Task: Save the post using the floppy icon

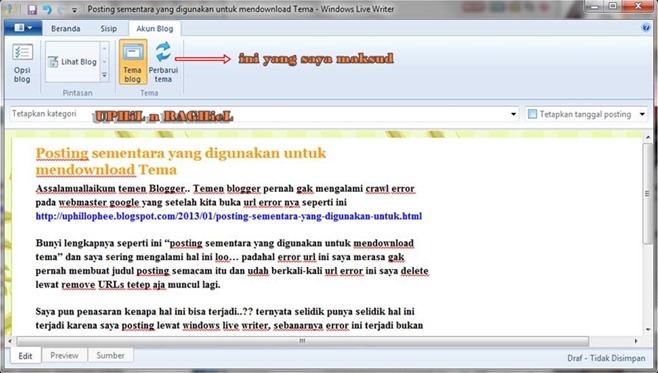Action: coord(32,9)
